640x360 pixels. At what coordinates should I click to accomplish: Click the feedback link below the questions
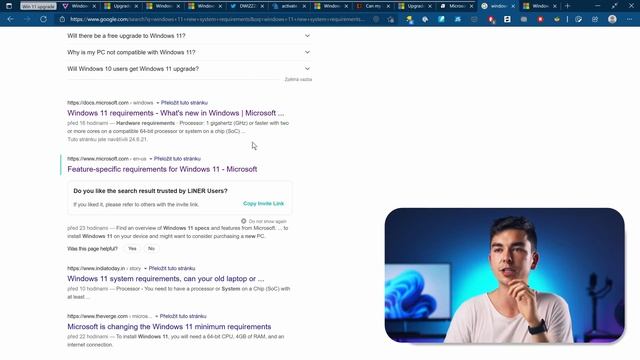tap(298, 80)
